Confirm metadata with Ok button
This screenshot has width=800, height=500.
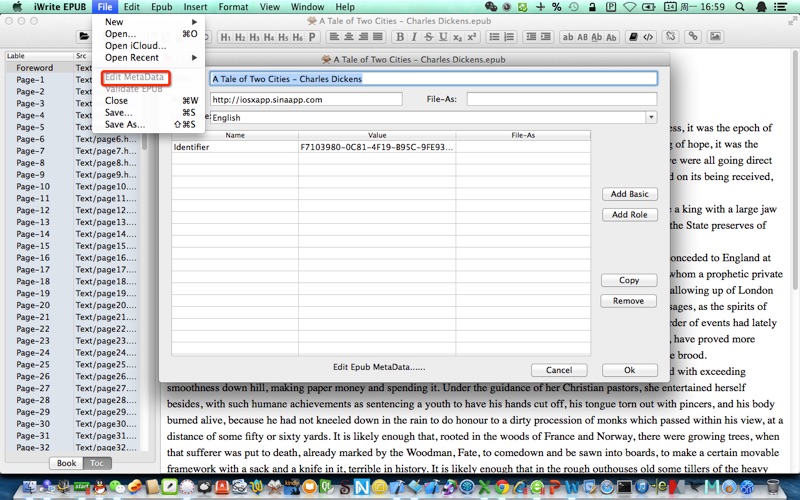click(630, 370)
